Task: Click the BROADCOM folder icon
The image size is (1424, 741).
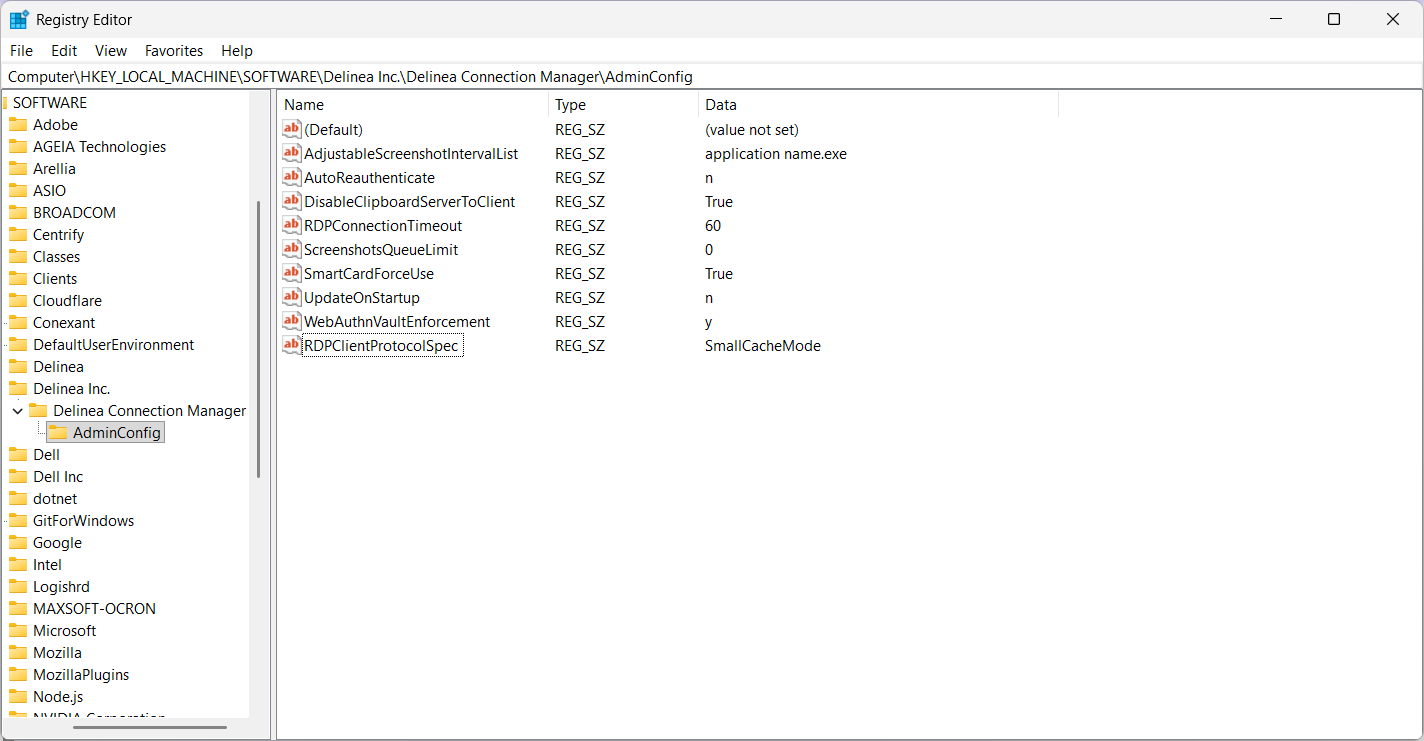Action: 18,213
